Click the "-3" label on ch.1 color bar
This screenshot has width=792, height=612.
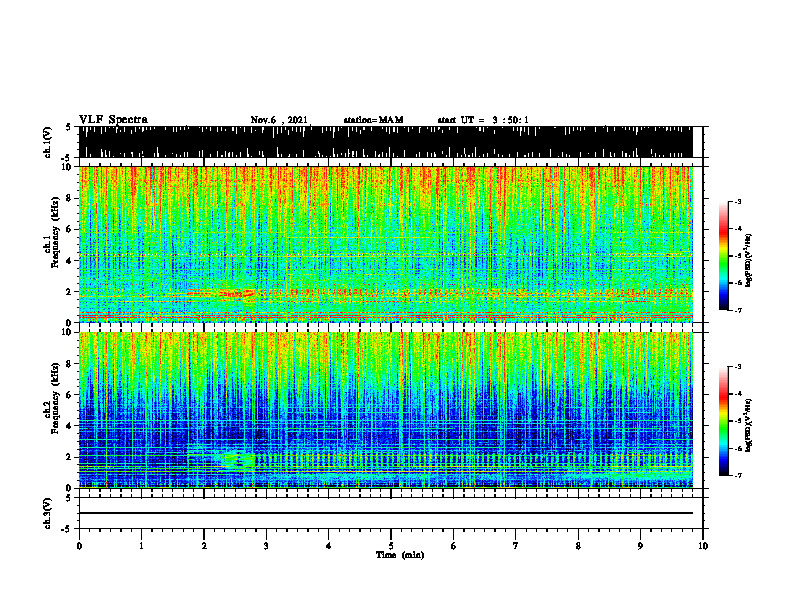[737, 202]
